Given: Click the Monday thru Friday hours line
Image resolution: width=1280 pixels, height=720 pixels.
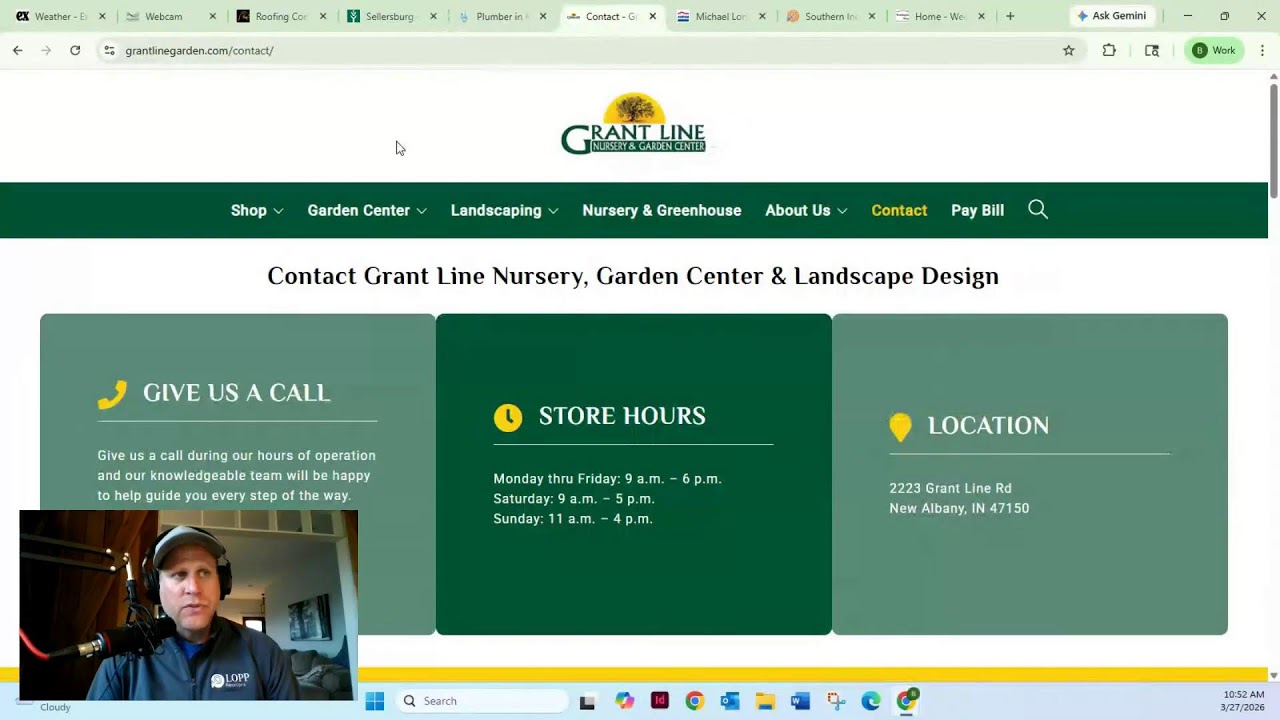Looking at the screenshot, I should pyautogui.click(x=607, y=478).
